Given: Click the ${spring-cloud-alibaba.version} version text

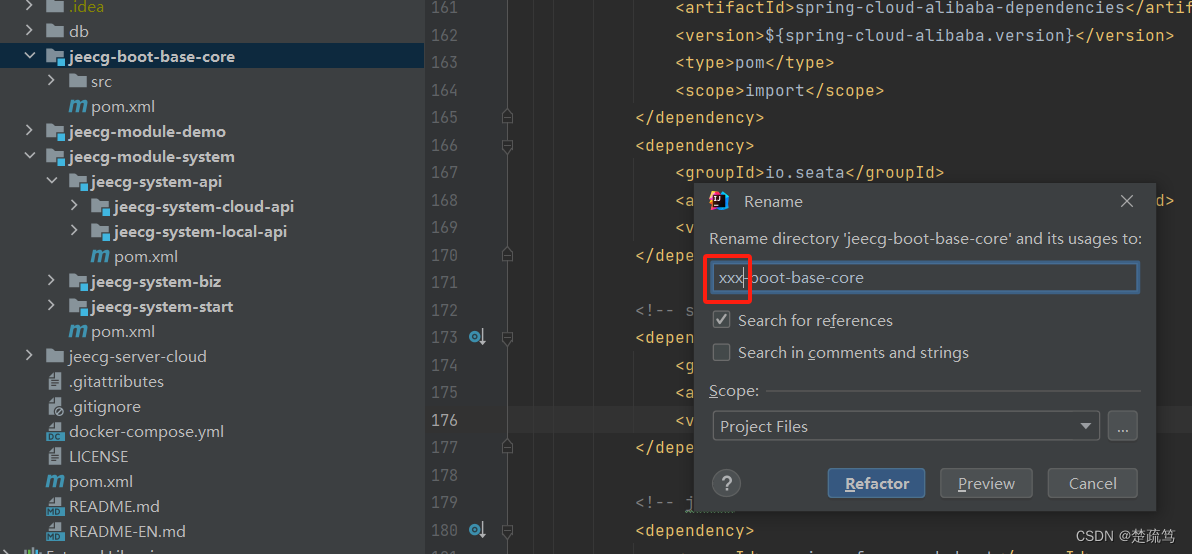Looking at the screenshot, I should click(x=918, y=35).
